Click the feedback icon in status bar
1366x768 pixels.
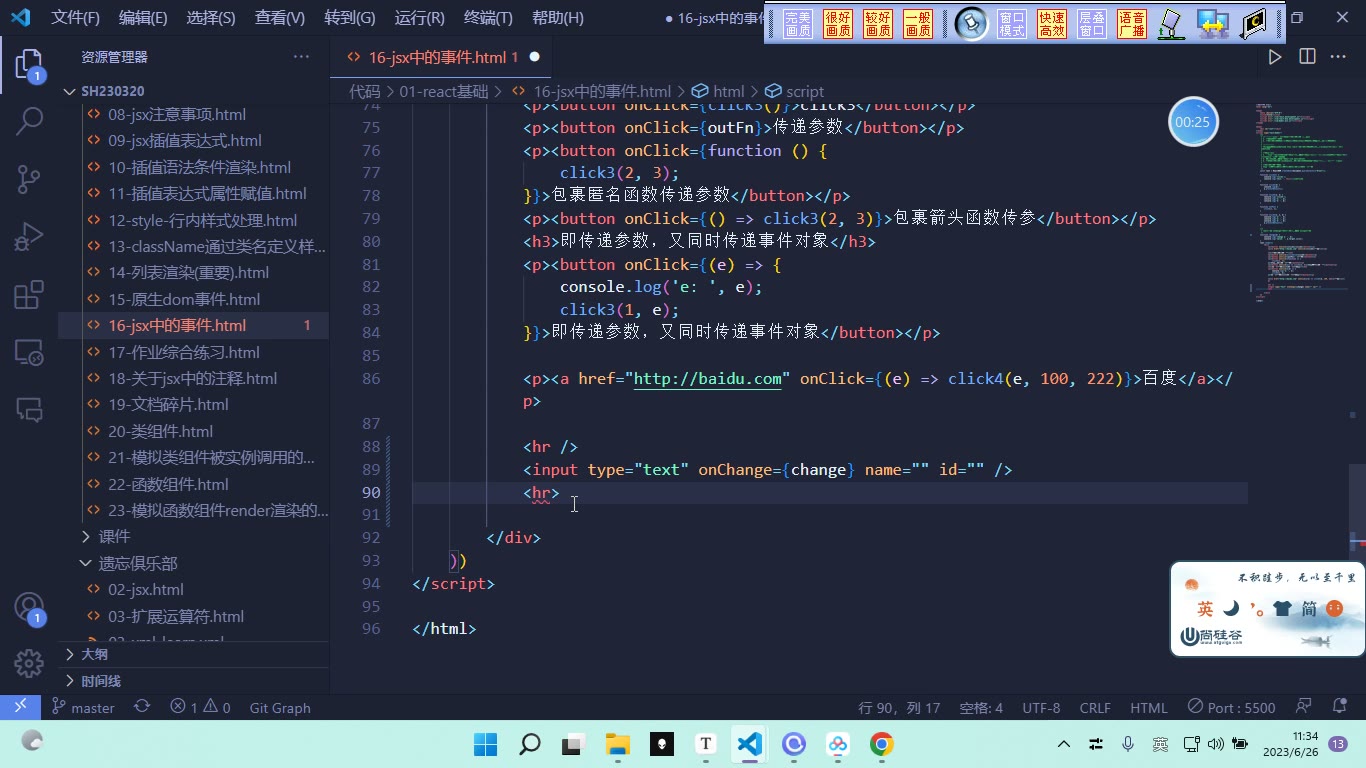tap(1304, 707)
